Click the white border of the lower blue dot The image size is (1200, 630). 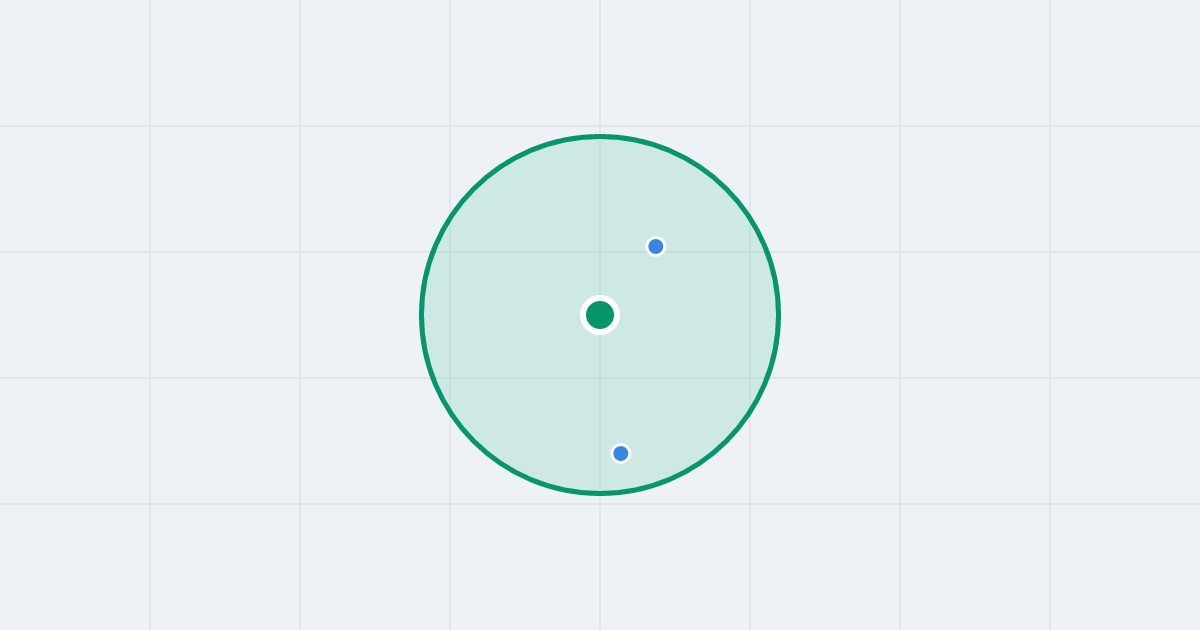(621, 444)
